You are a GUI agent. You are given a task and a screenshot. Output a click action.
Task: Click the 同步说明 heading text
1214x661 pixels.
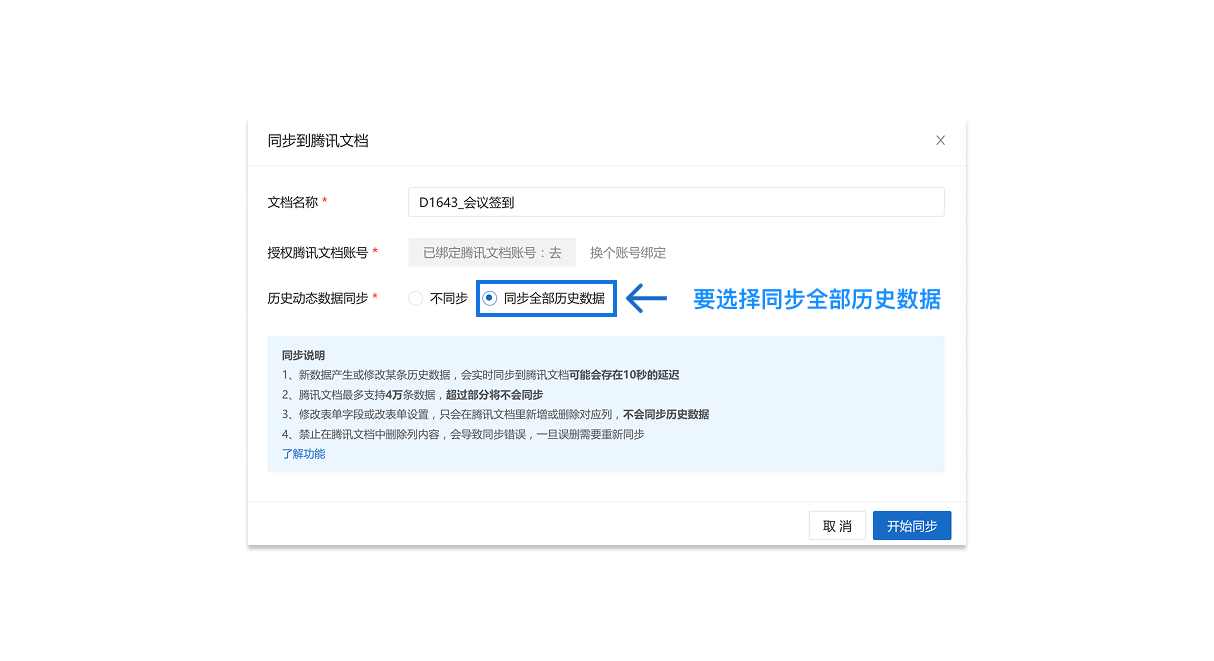(303, 355)
